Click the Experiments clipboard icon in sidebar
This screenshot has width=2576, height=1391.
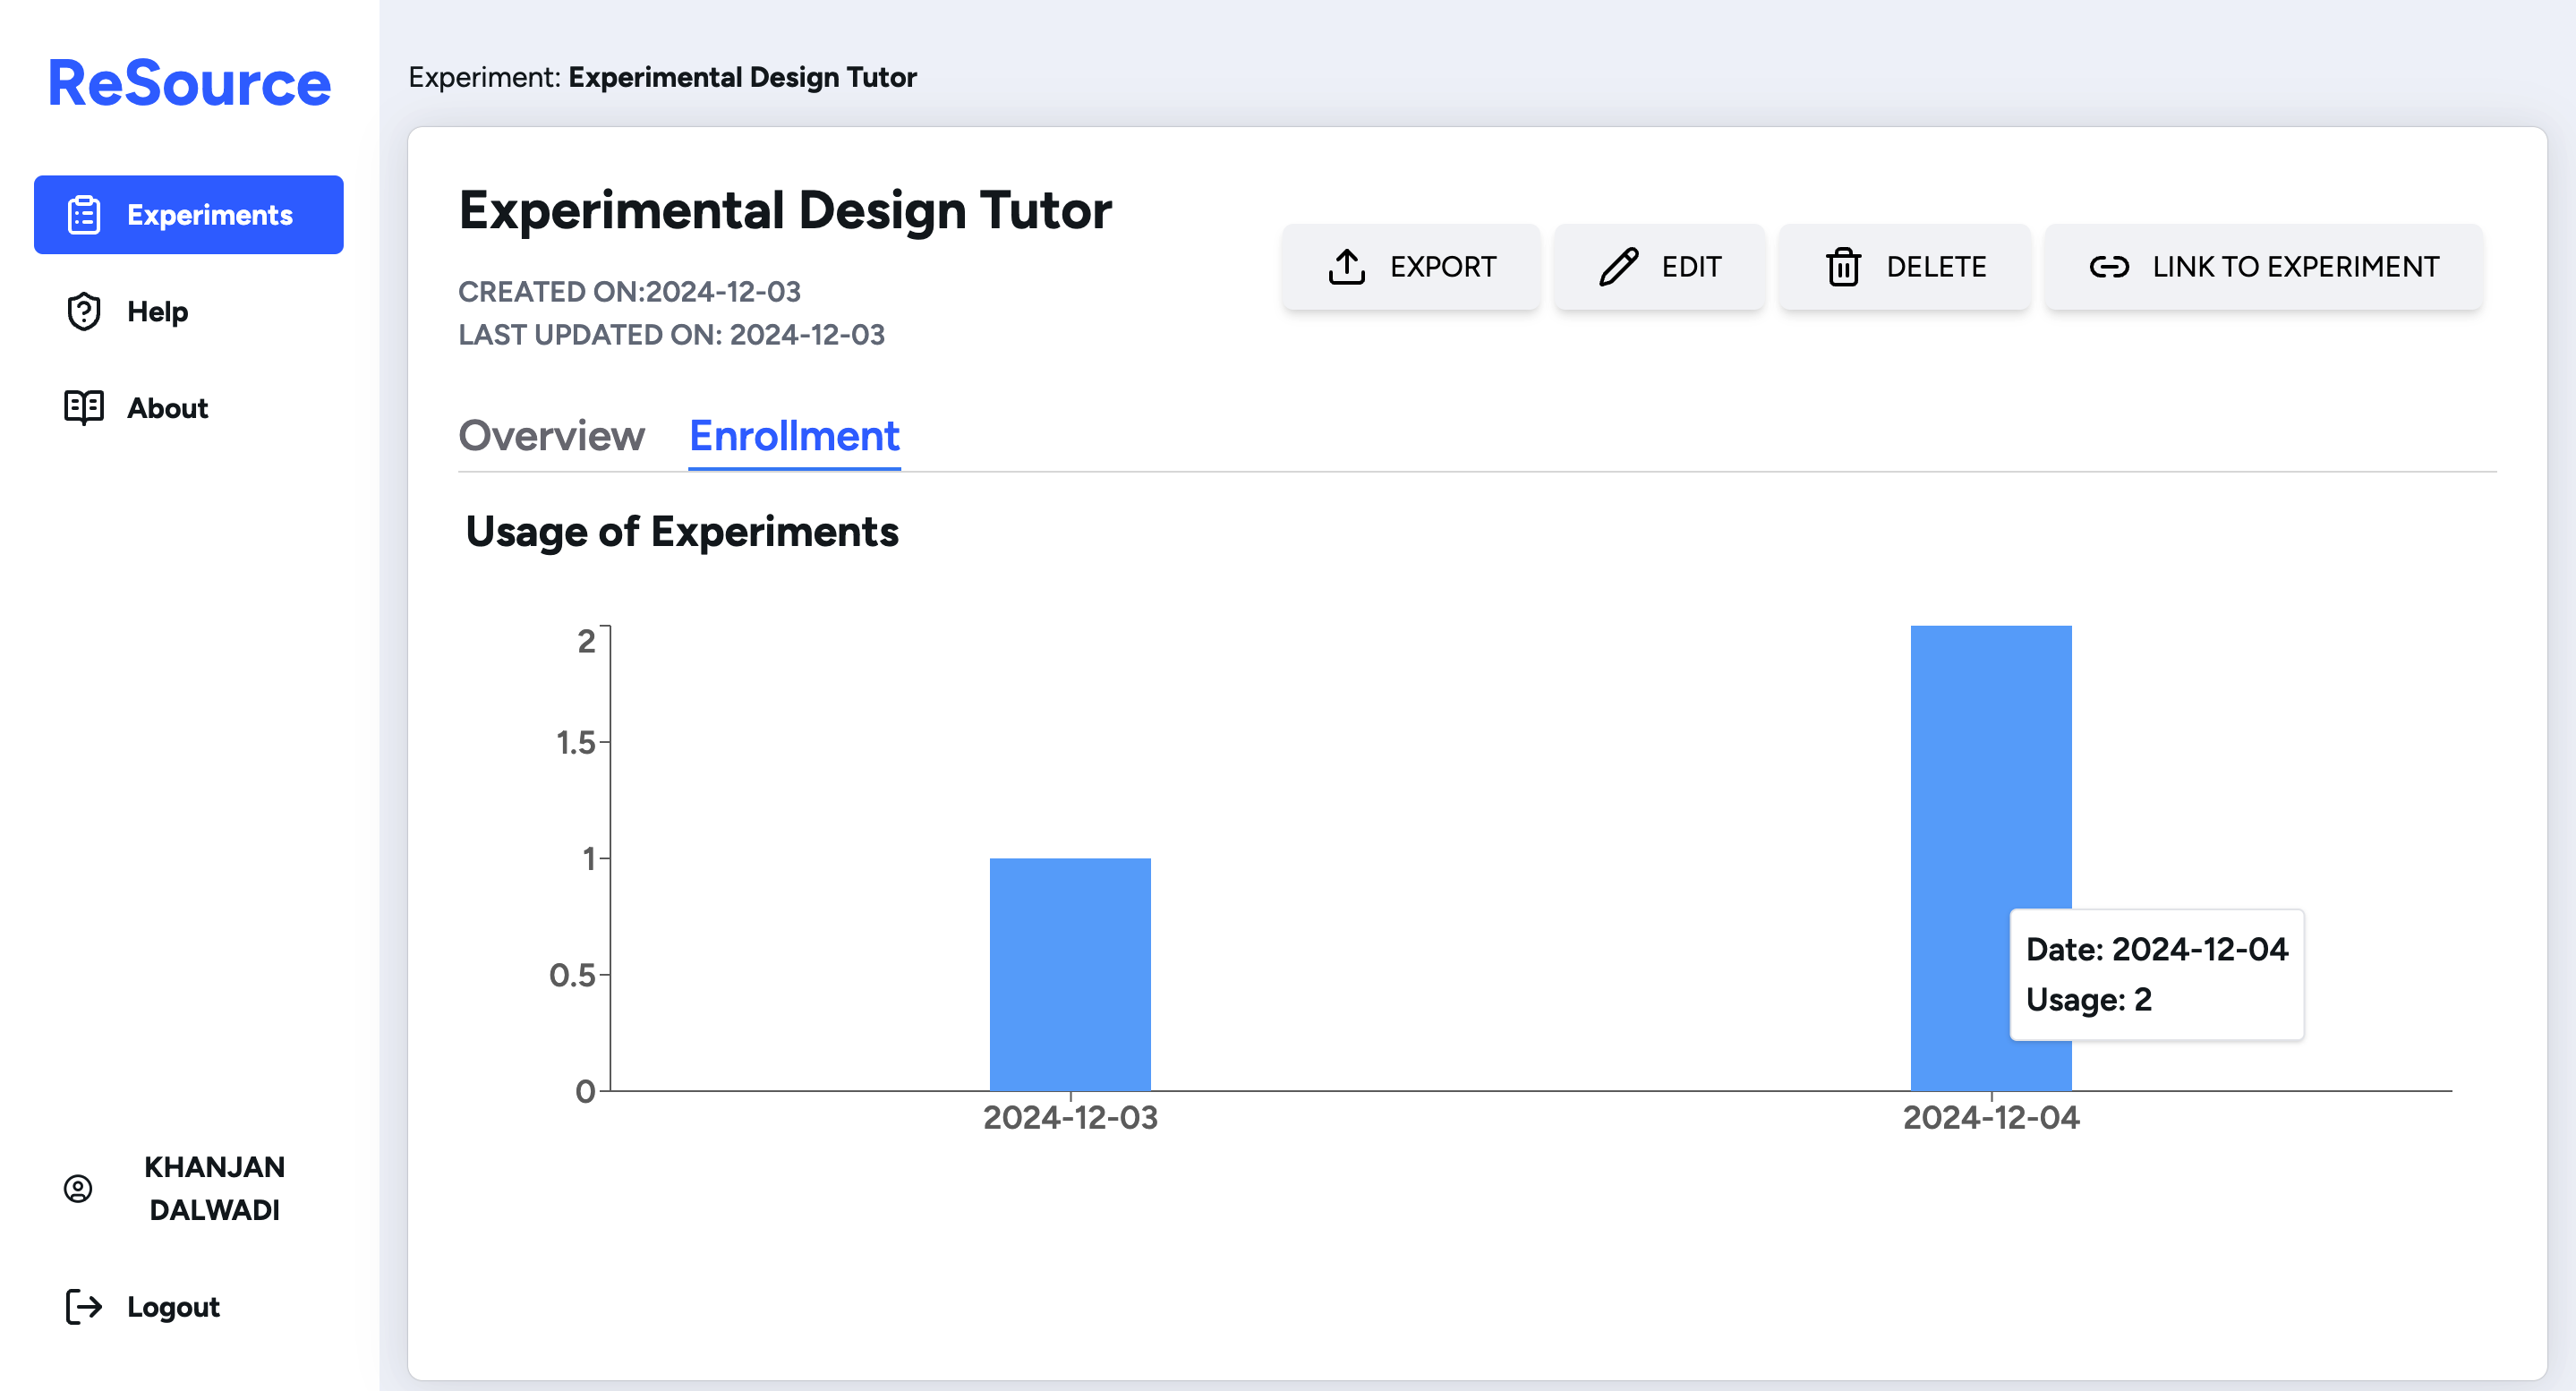(84, 215)
